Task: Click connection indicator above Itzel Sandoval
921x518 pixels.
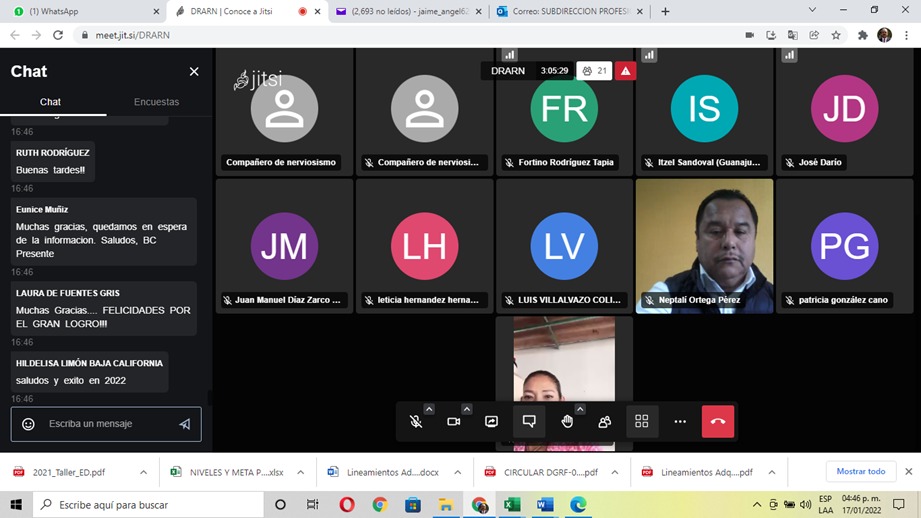Action: 649,55
